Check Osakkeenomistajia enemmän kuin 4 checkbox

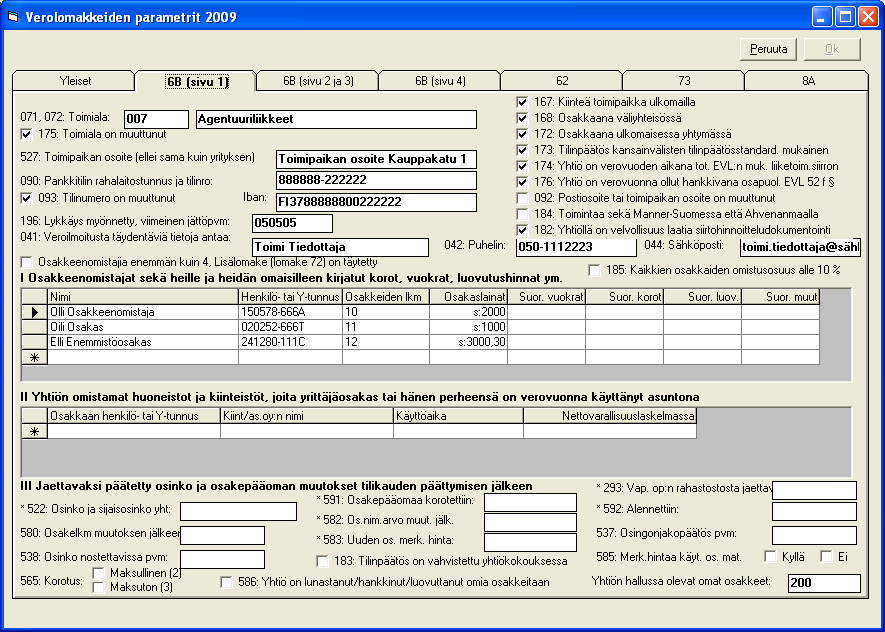click(x=26, y=262)
